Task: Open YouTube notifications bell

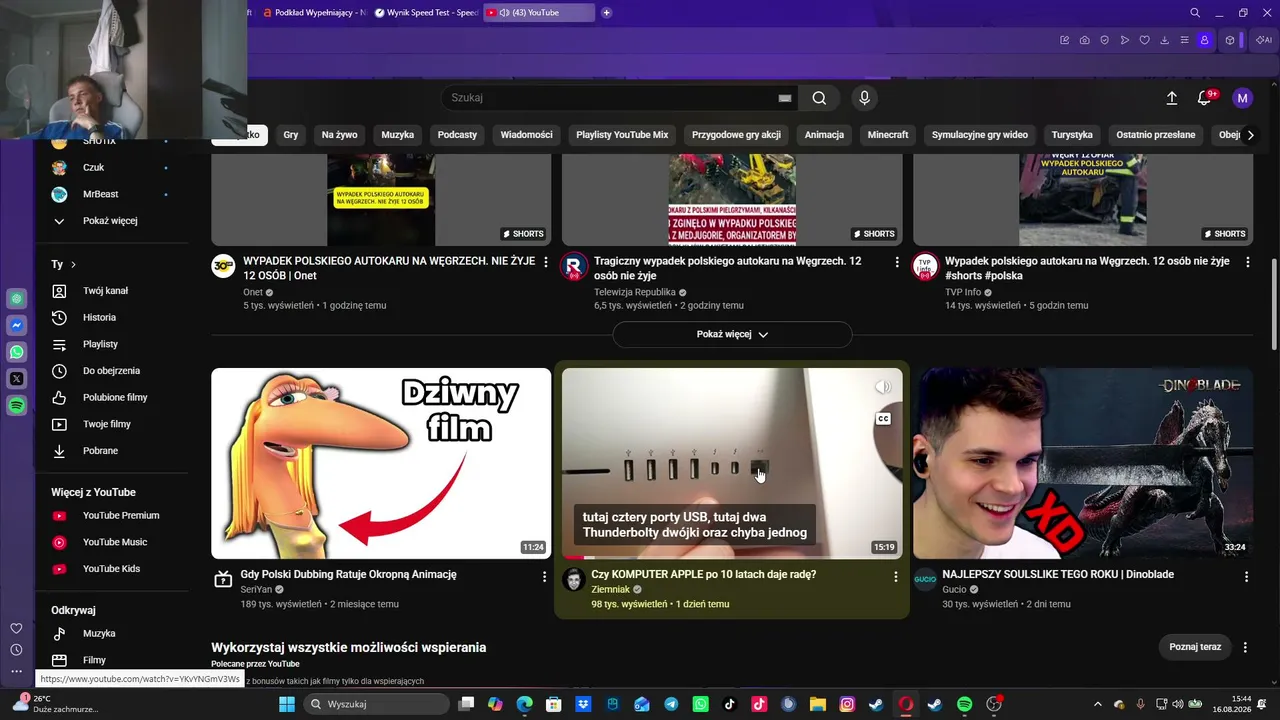Action: point(1205,98)
